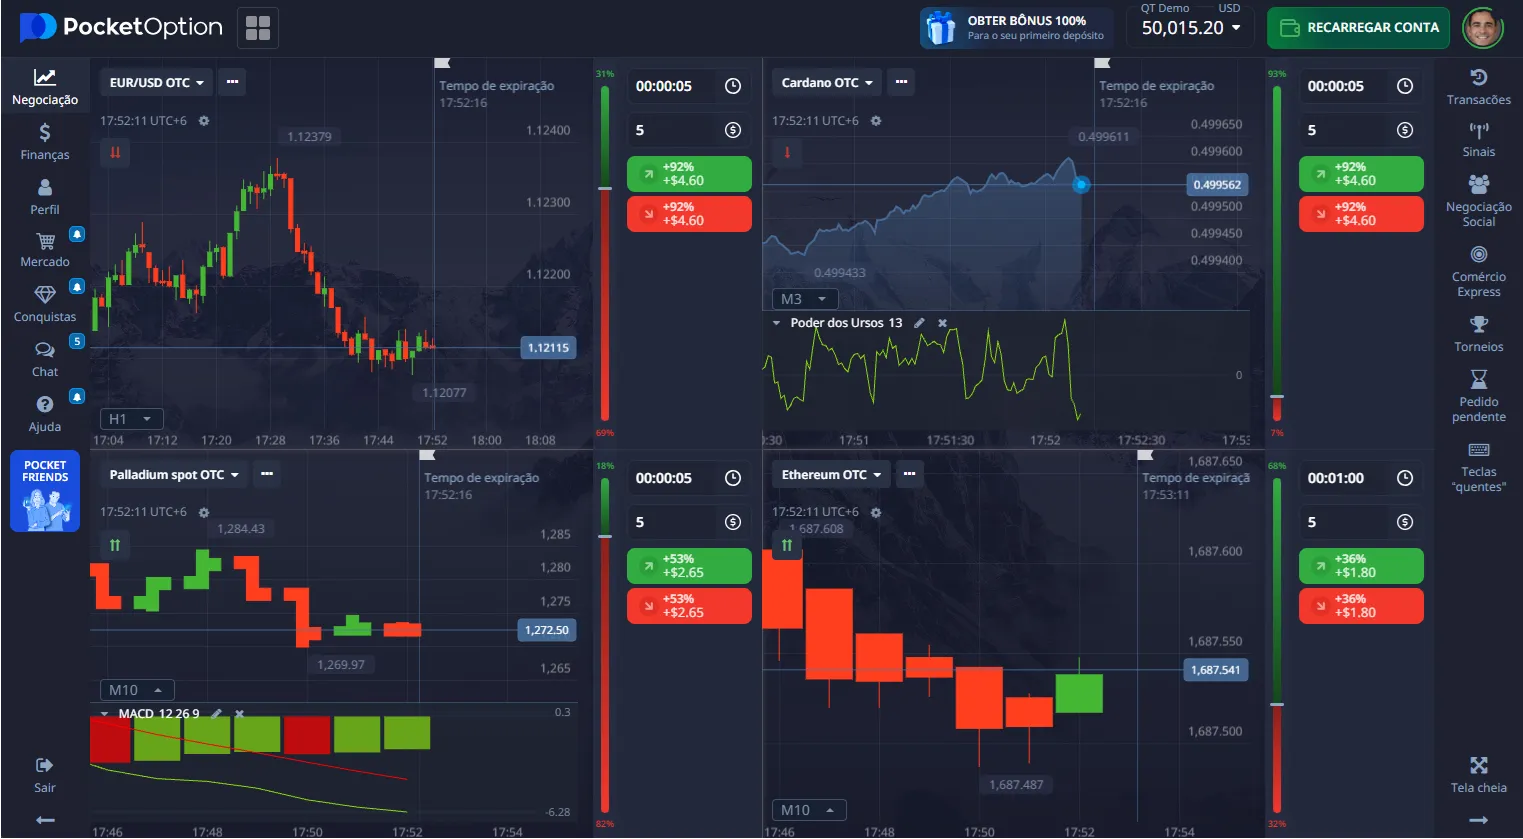This screenshot has width=1523, height=839.
Task: Open the M10 timeframe on Ethereum chart
Action: 809,810
